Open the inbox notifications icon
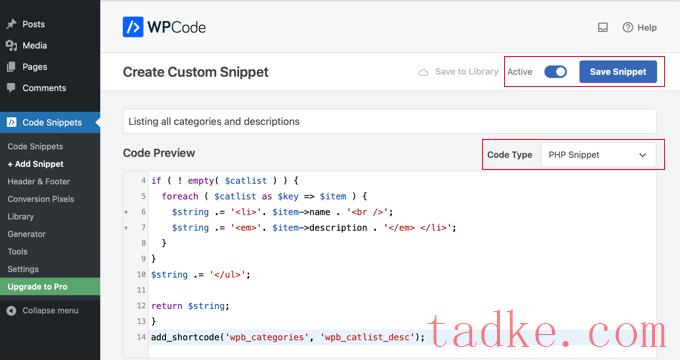Image resolution: width=680 pixels, height=360 pixels. point(602,27)
